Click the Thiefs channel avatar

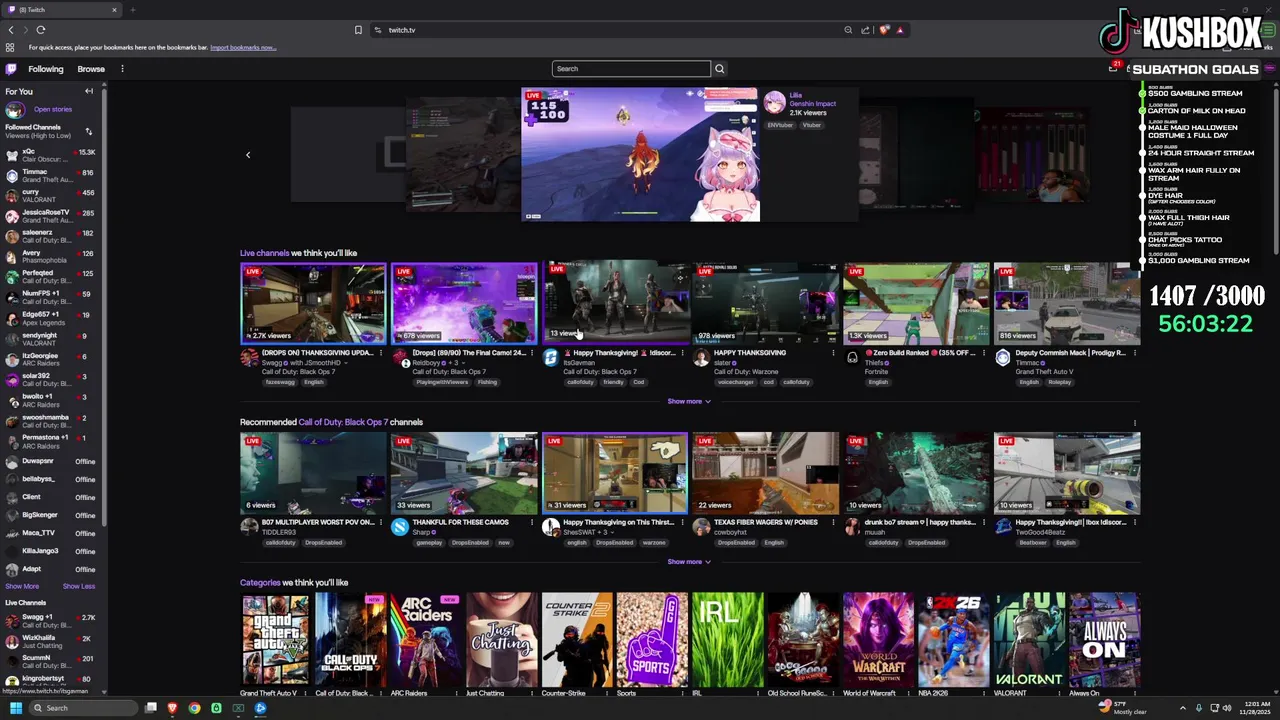852,358
